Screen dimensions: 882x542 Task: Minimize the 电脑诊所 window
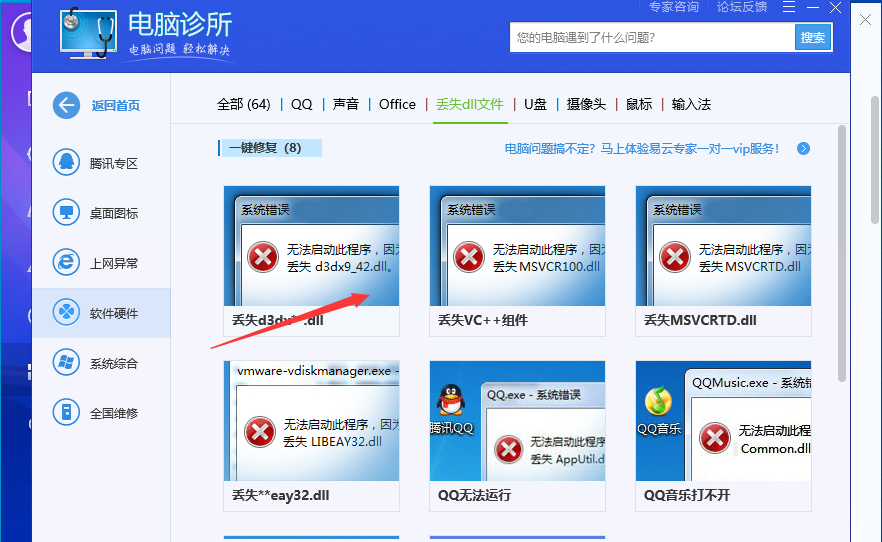813,7
